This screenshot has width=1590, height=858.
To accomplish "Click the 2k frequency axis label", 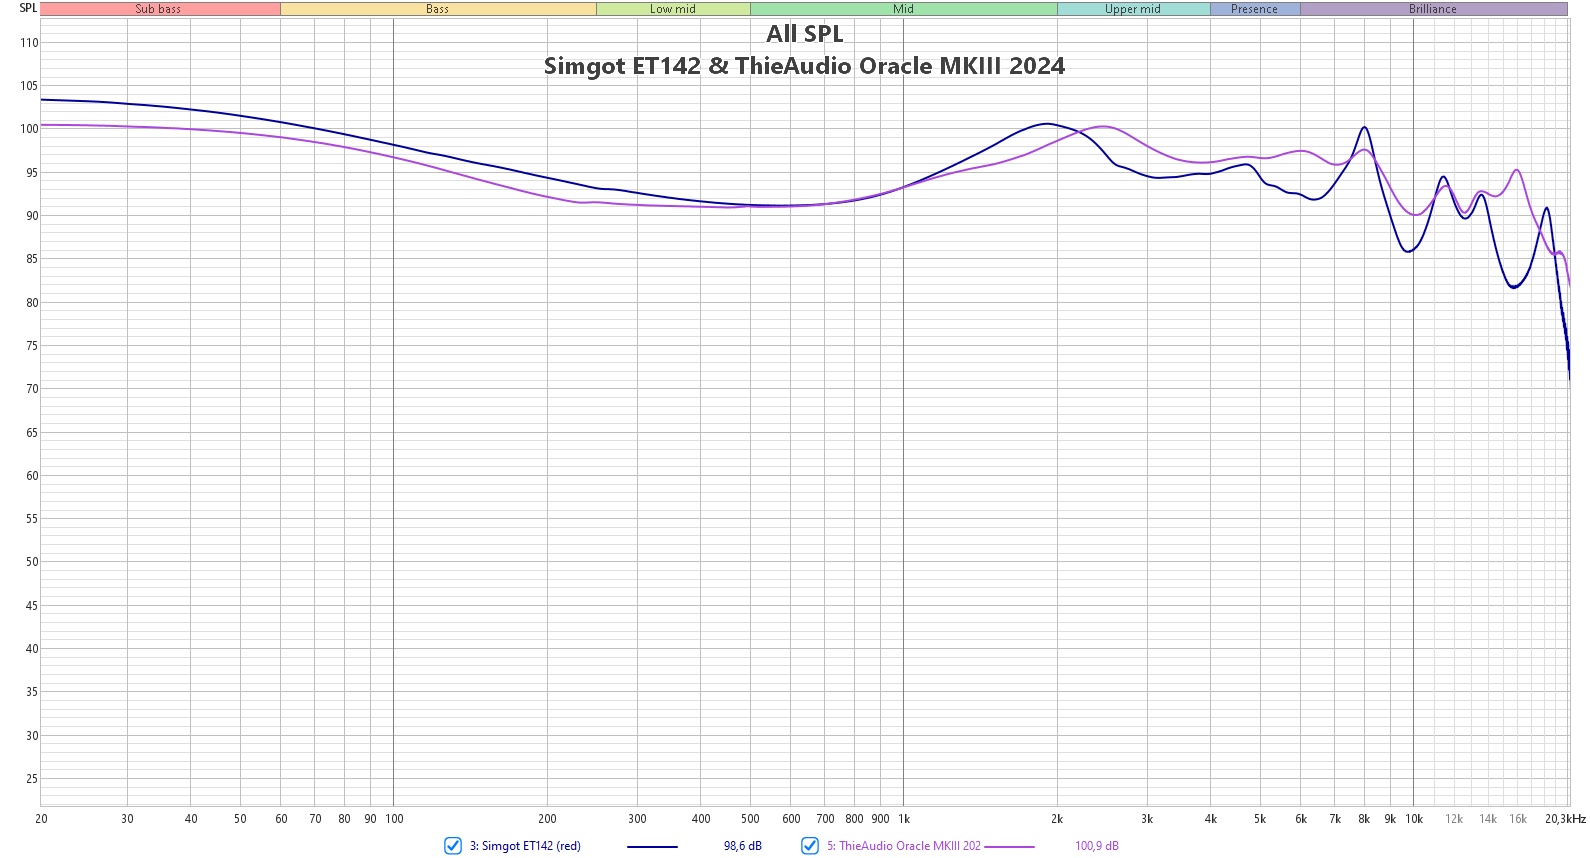I will pyautogui.click(x=1057, y=819).
